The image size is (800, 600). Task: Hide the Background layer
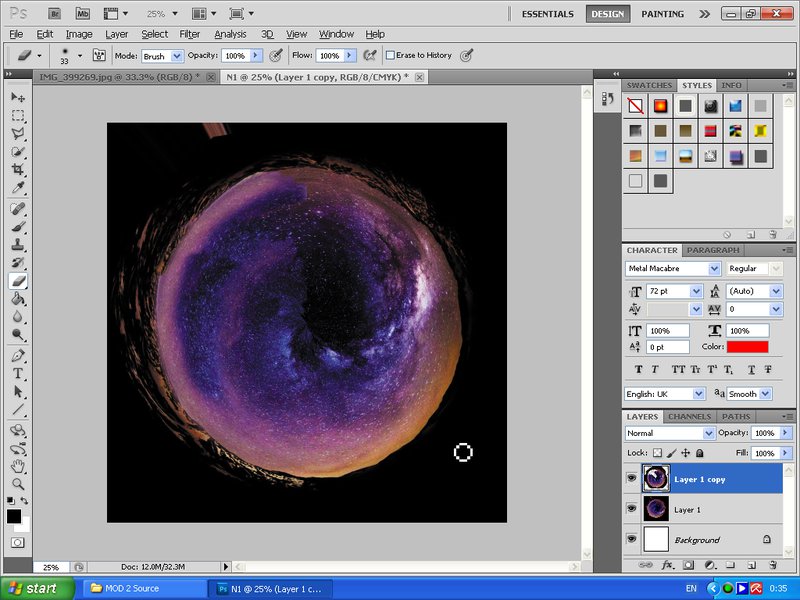(x=632, y=539)
